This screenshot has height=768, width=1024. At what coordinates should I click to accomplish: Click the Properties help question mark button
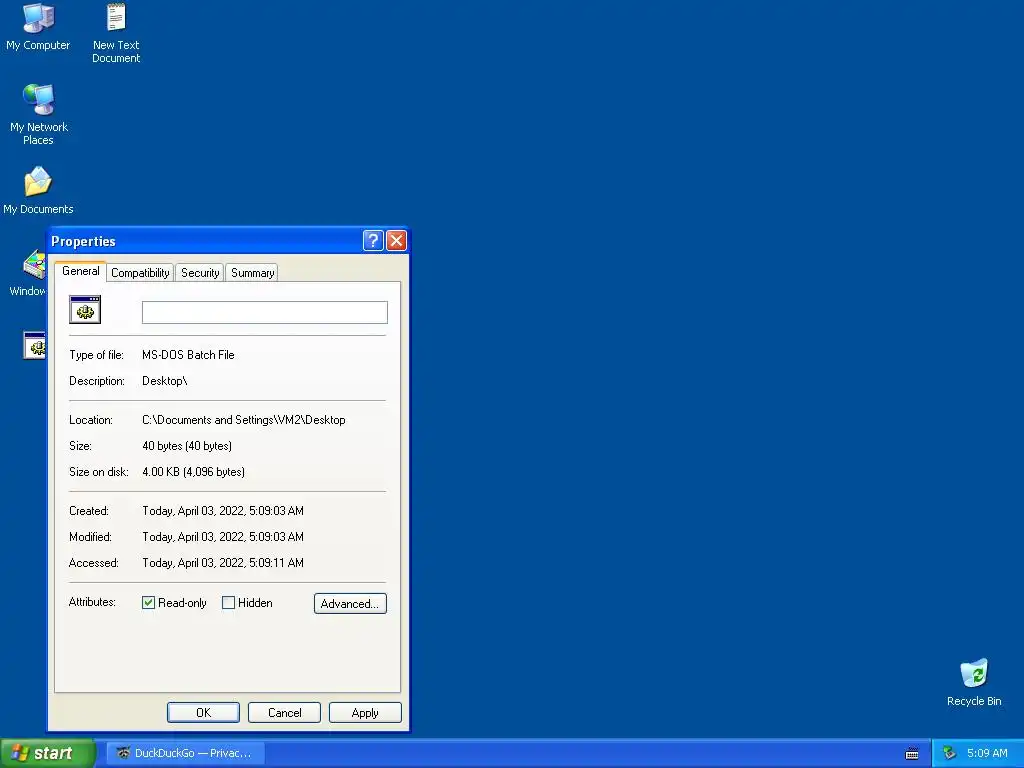(x=372, y=240)
